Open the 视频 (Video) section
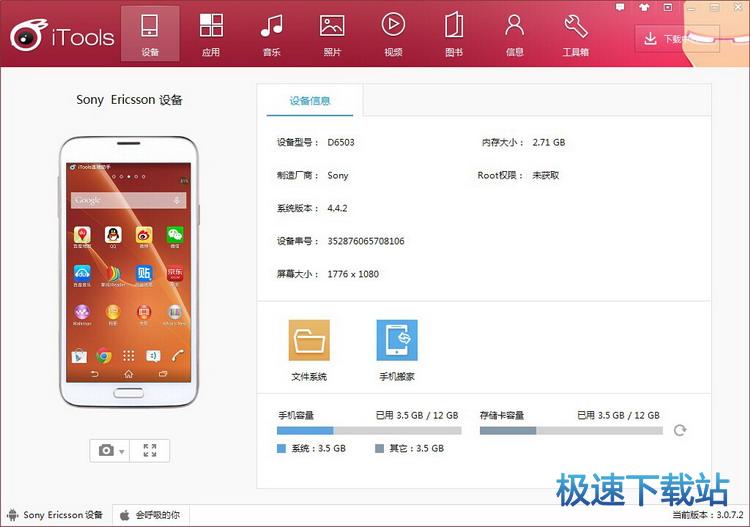Viewport: 750px width, 527px height. (x=393, y=34)
